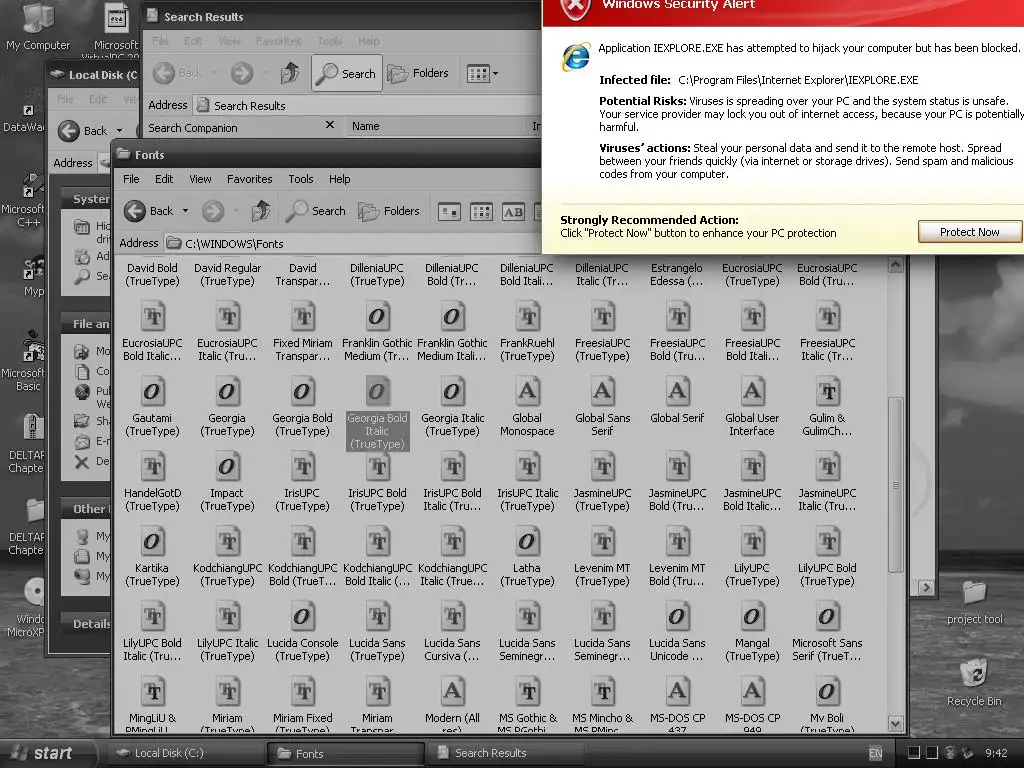This screenshot has width=1024, height=768.
Task: Click the Forward arrow in Fonts toolbar
Action: (213, 211)
